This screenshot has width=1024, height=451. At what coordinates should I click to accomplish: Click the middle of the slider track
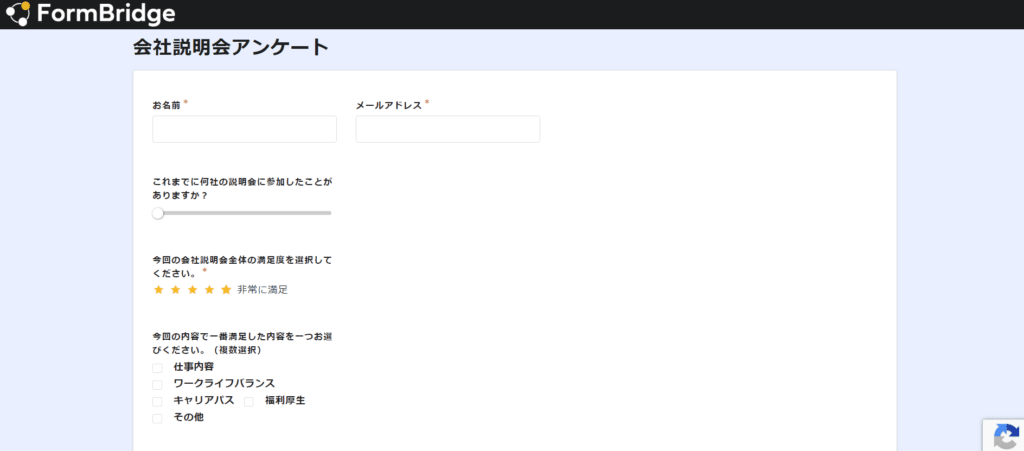(x=243, y=213)
